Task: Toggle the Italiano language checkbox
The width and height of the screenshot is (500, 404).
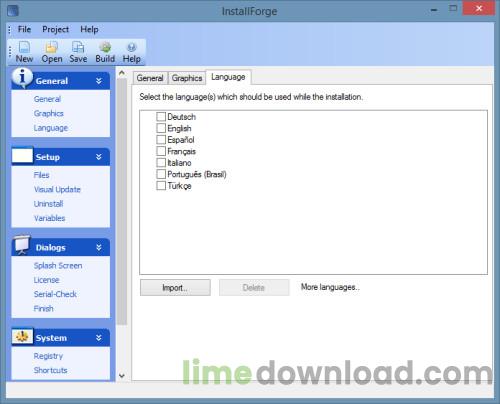Action: click(x=161, y=163)
